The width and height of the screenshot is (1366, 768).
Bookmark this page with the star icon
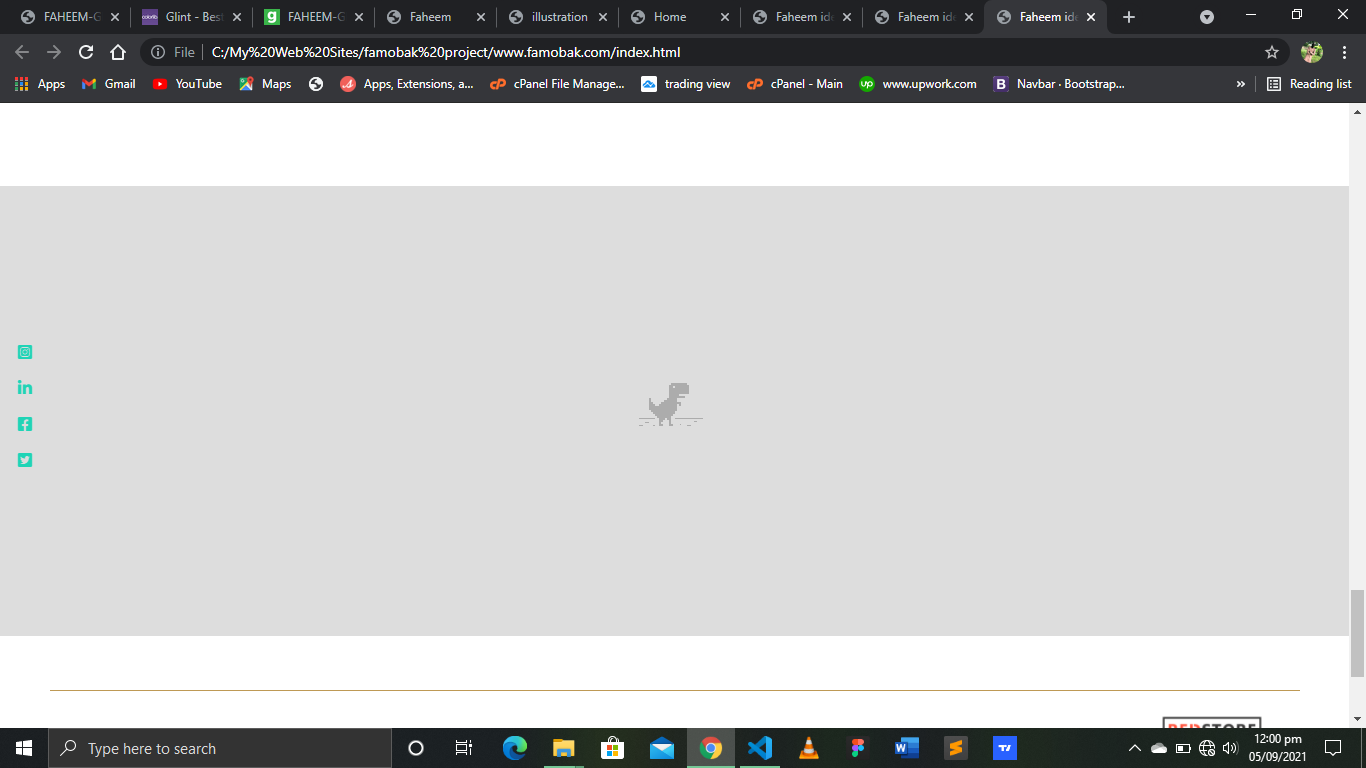1272,52
